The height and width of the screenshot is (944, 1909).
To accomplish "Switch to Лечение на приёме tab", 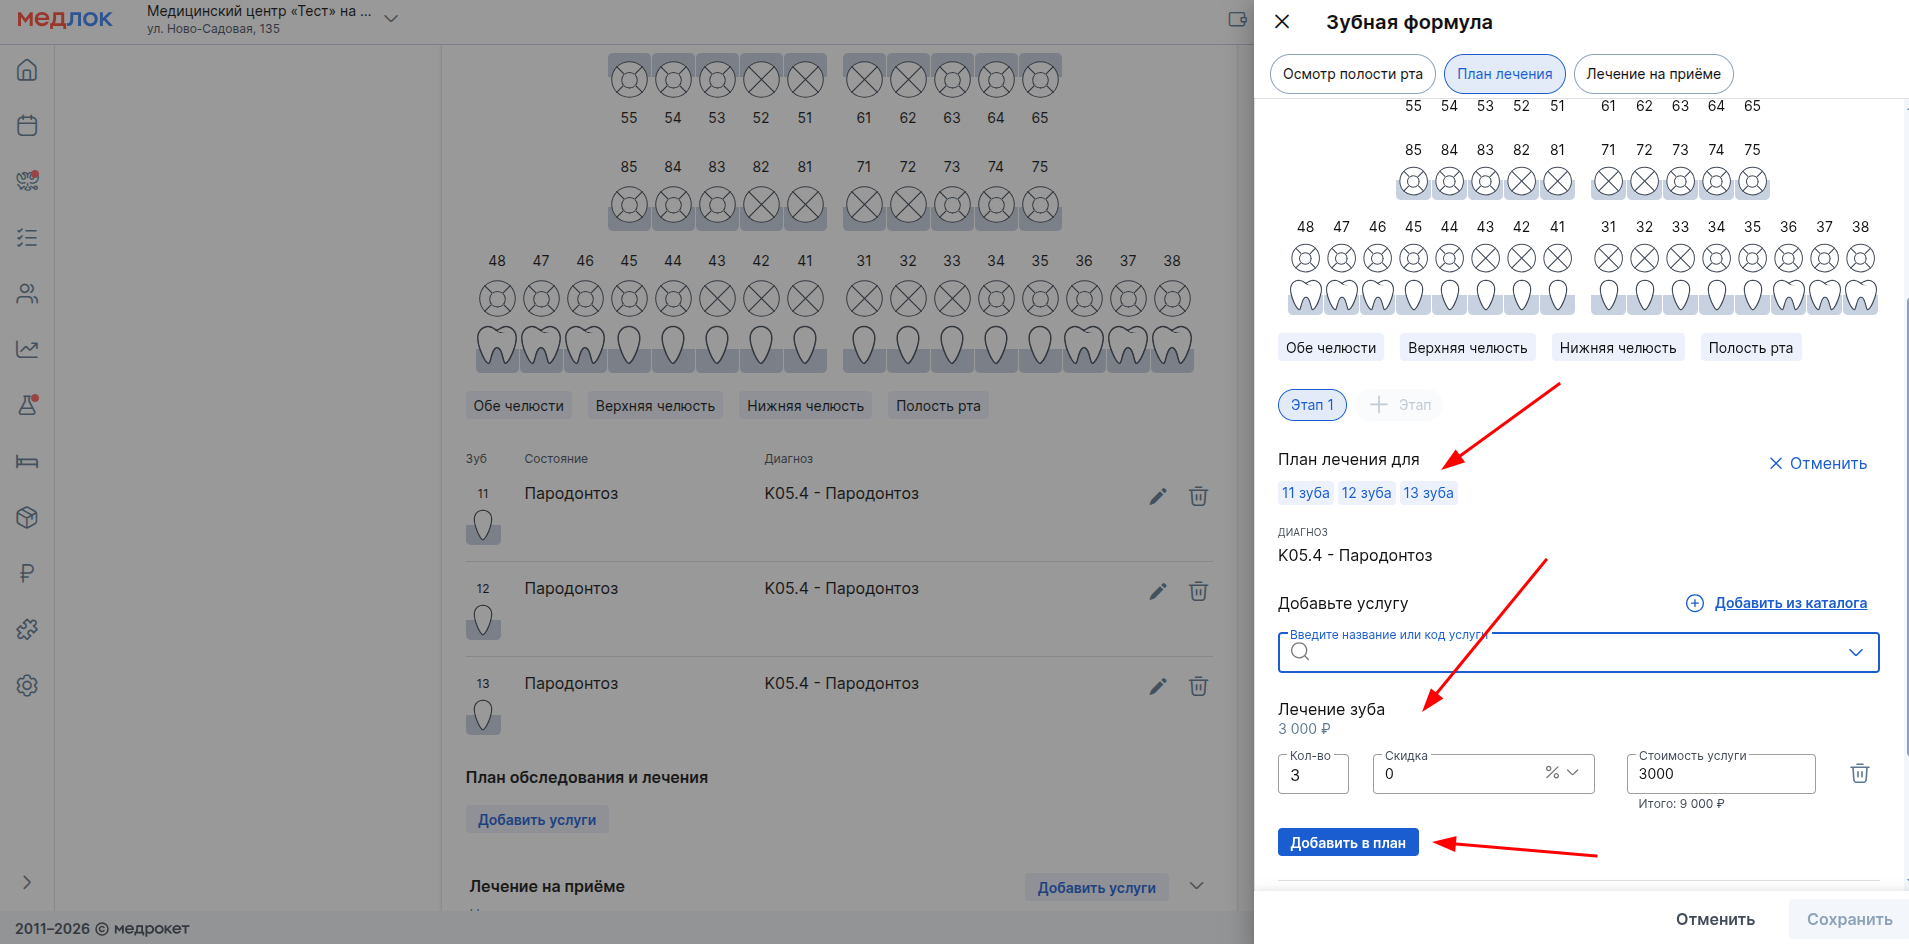I will point(1653,74).
